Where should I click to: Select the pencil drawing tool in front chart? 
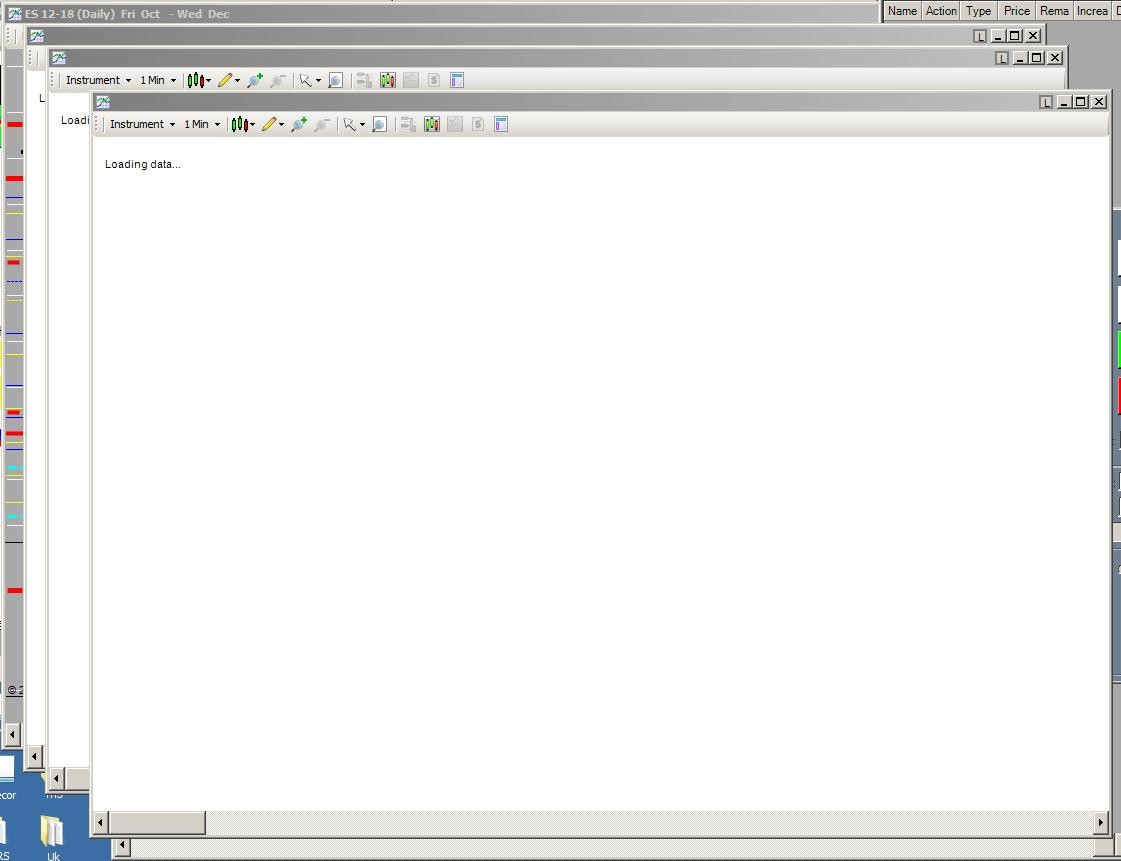coord(269,124)
